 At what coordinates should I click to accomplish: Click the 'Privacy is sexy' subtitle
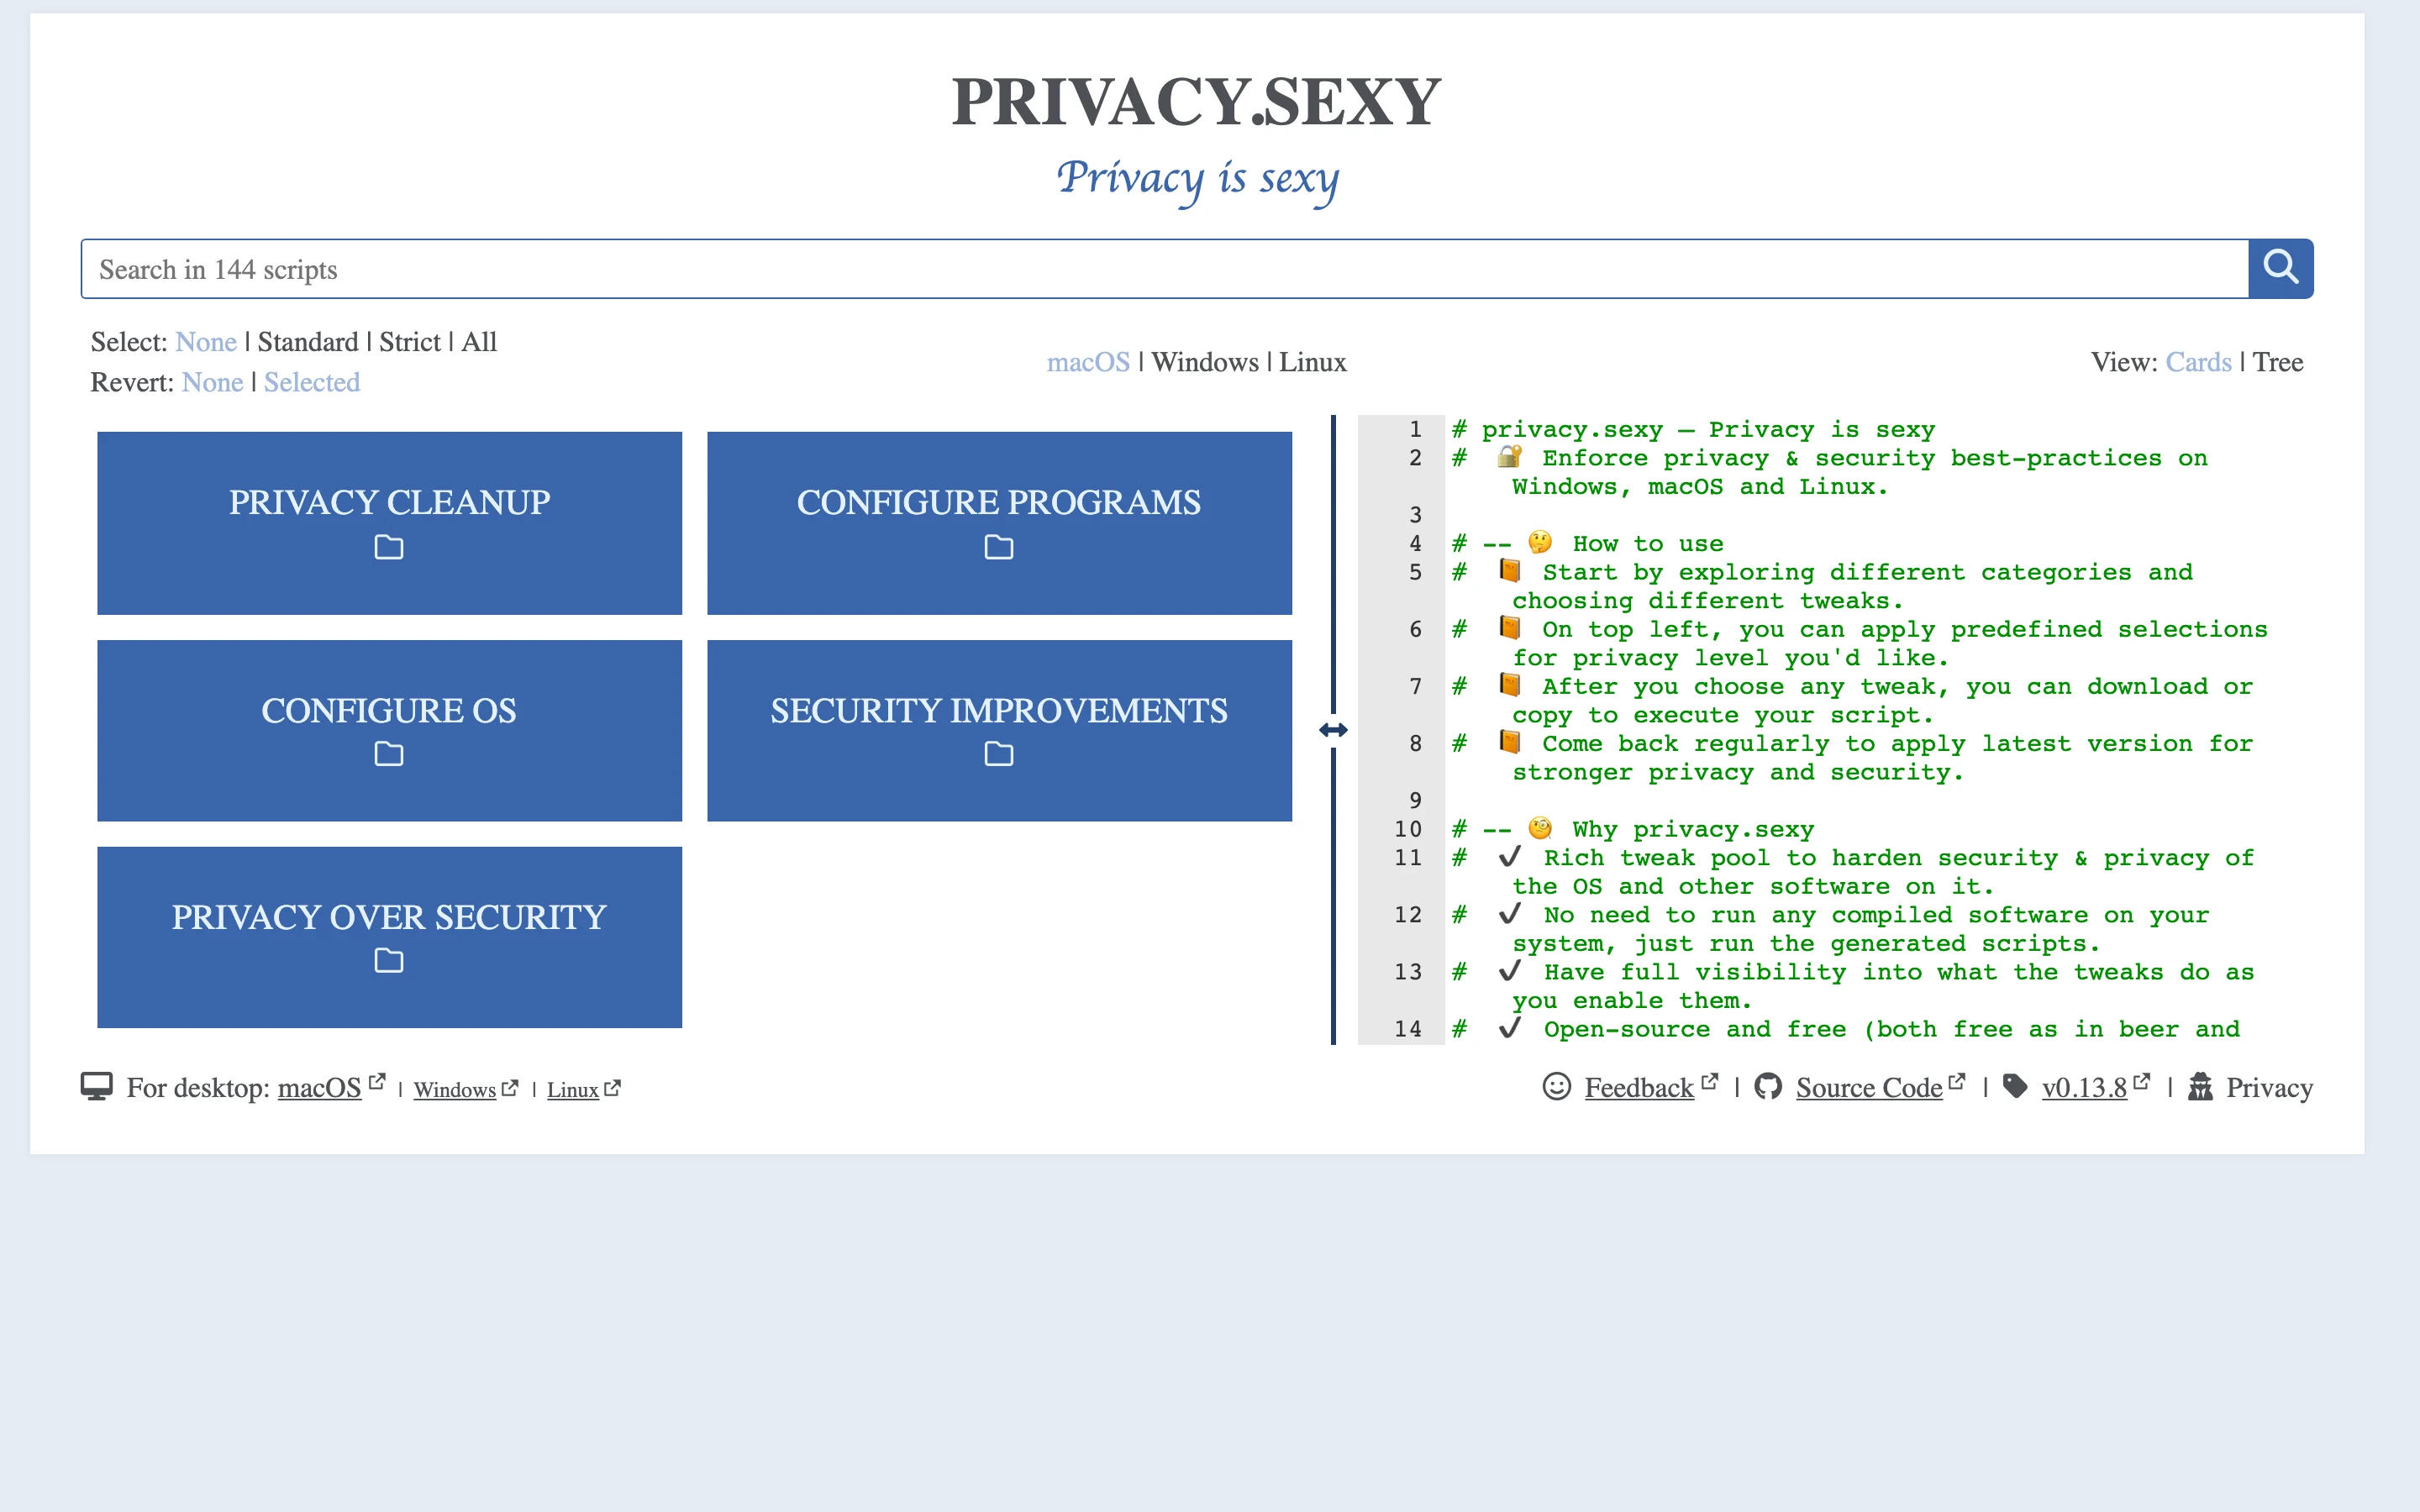coord(1197,180)
